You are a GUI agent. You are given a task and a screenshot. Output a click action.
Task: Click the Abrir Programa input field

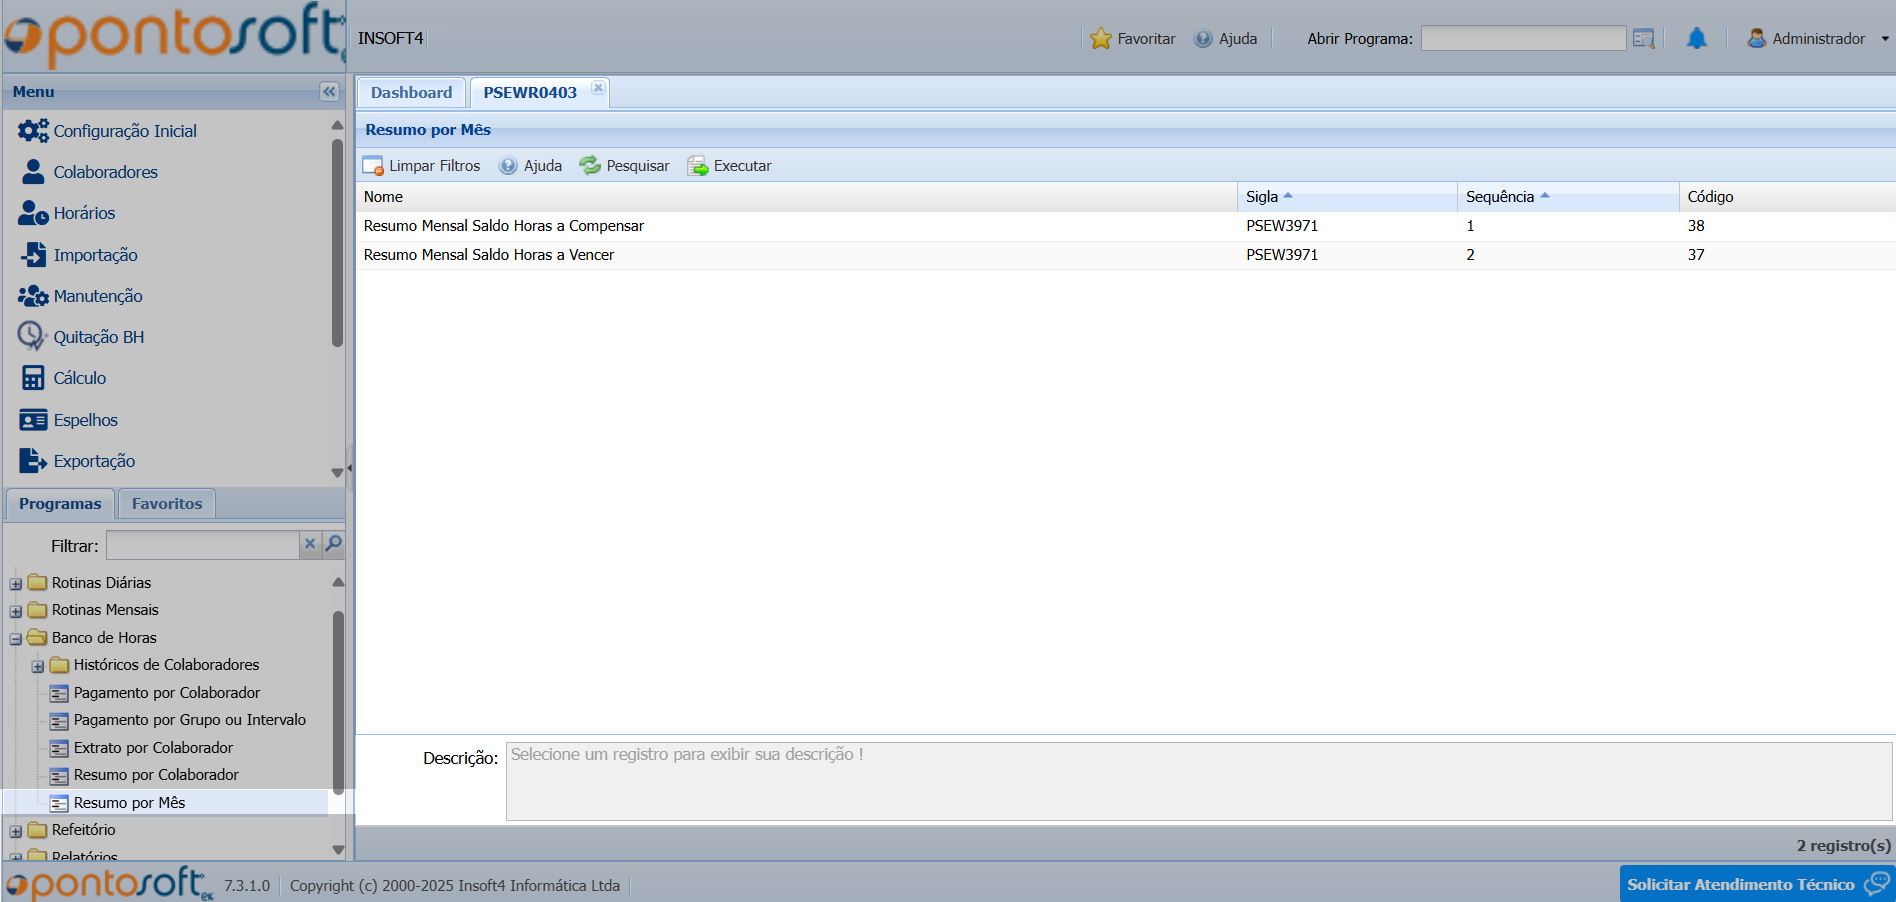[x=1522, y=39]
